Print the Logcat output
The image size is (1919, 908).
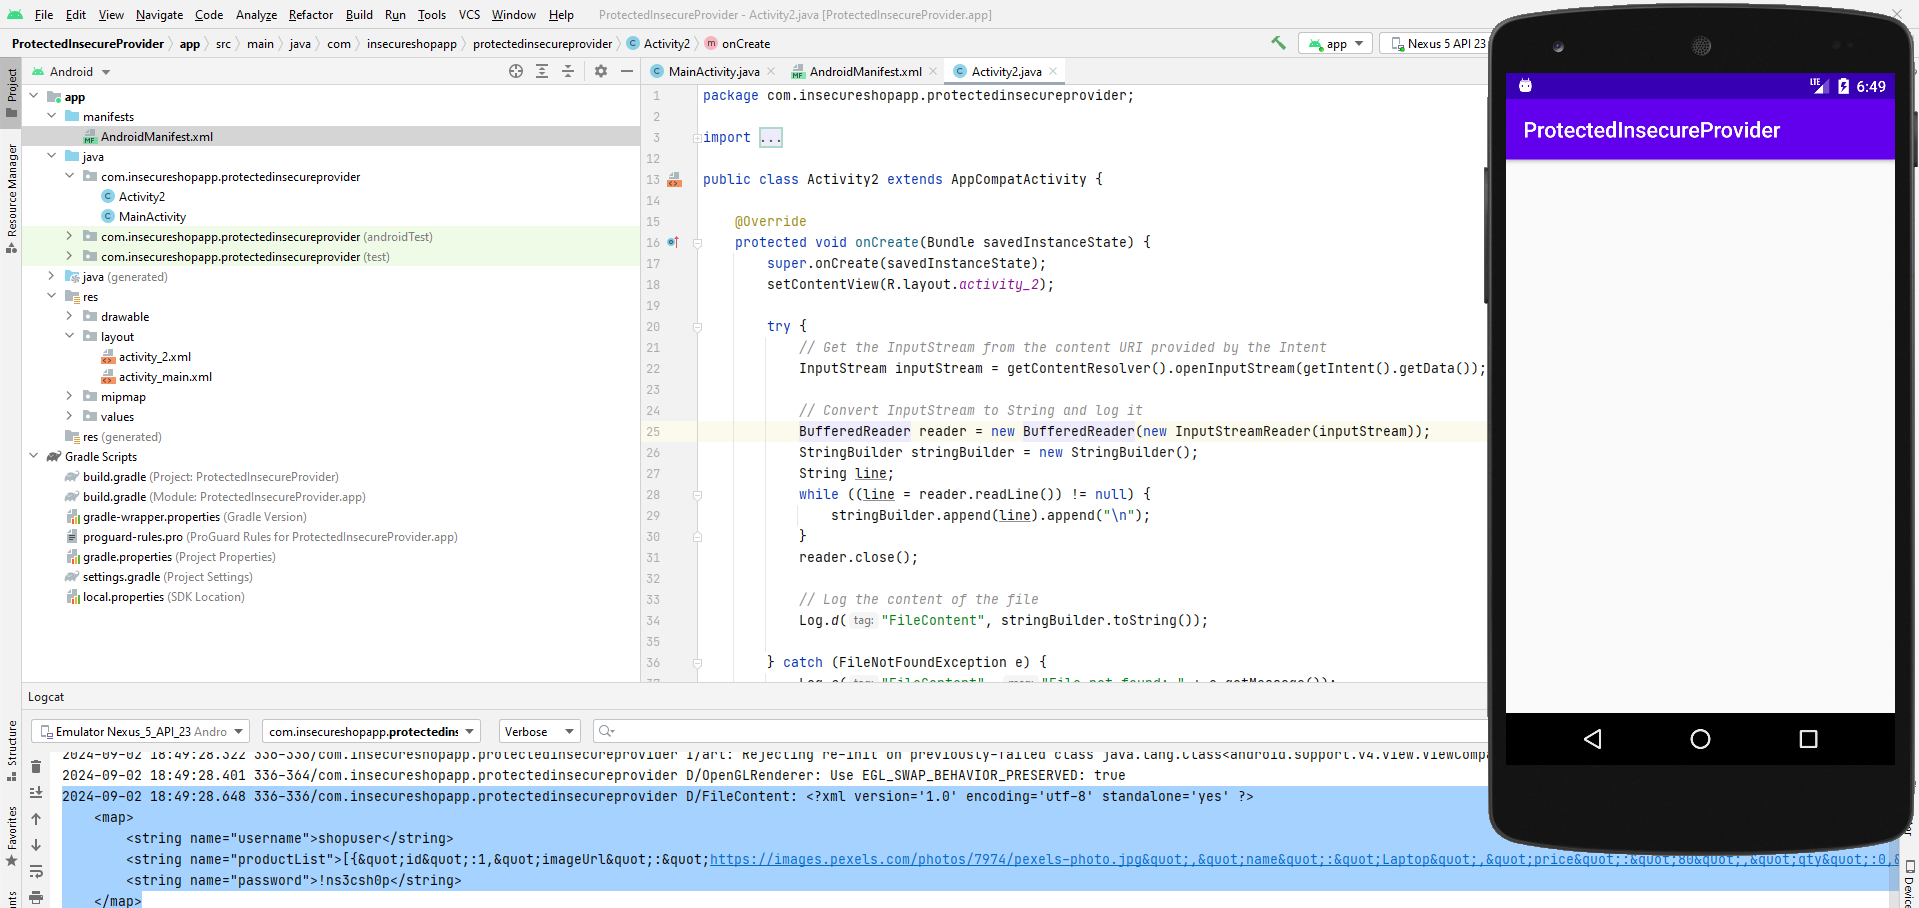coord(36,899)
